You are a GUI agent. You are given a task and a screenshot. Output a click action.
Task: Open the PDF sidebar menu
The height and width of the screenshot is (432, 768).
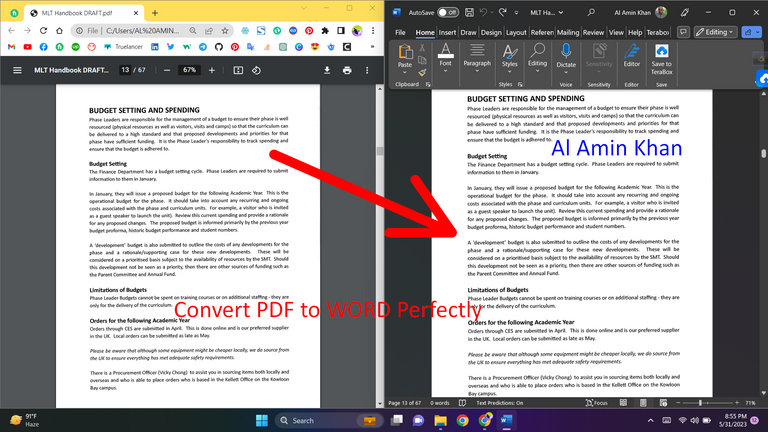17,70
